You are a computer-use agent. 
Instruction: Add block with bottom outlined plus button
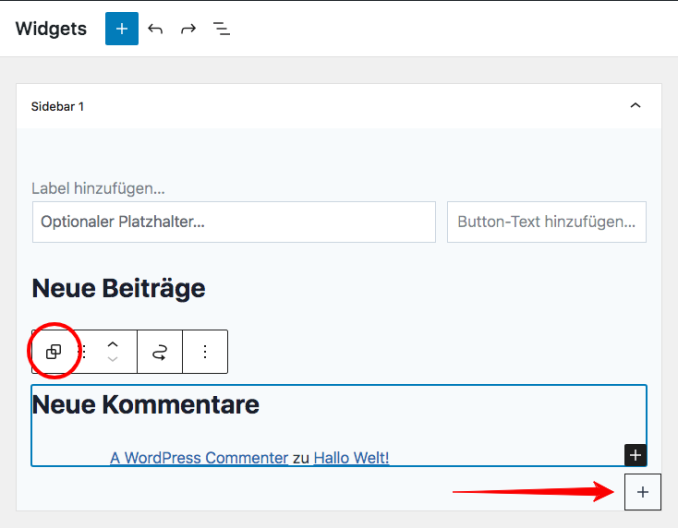click(643, 492)
